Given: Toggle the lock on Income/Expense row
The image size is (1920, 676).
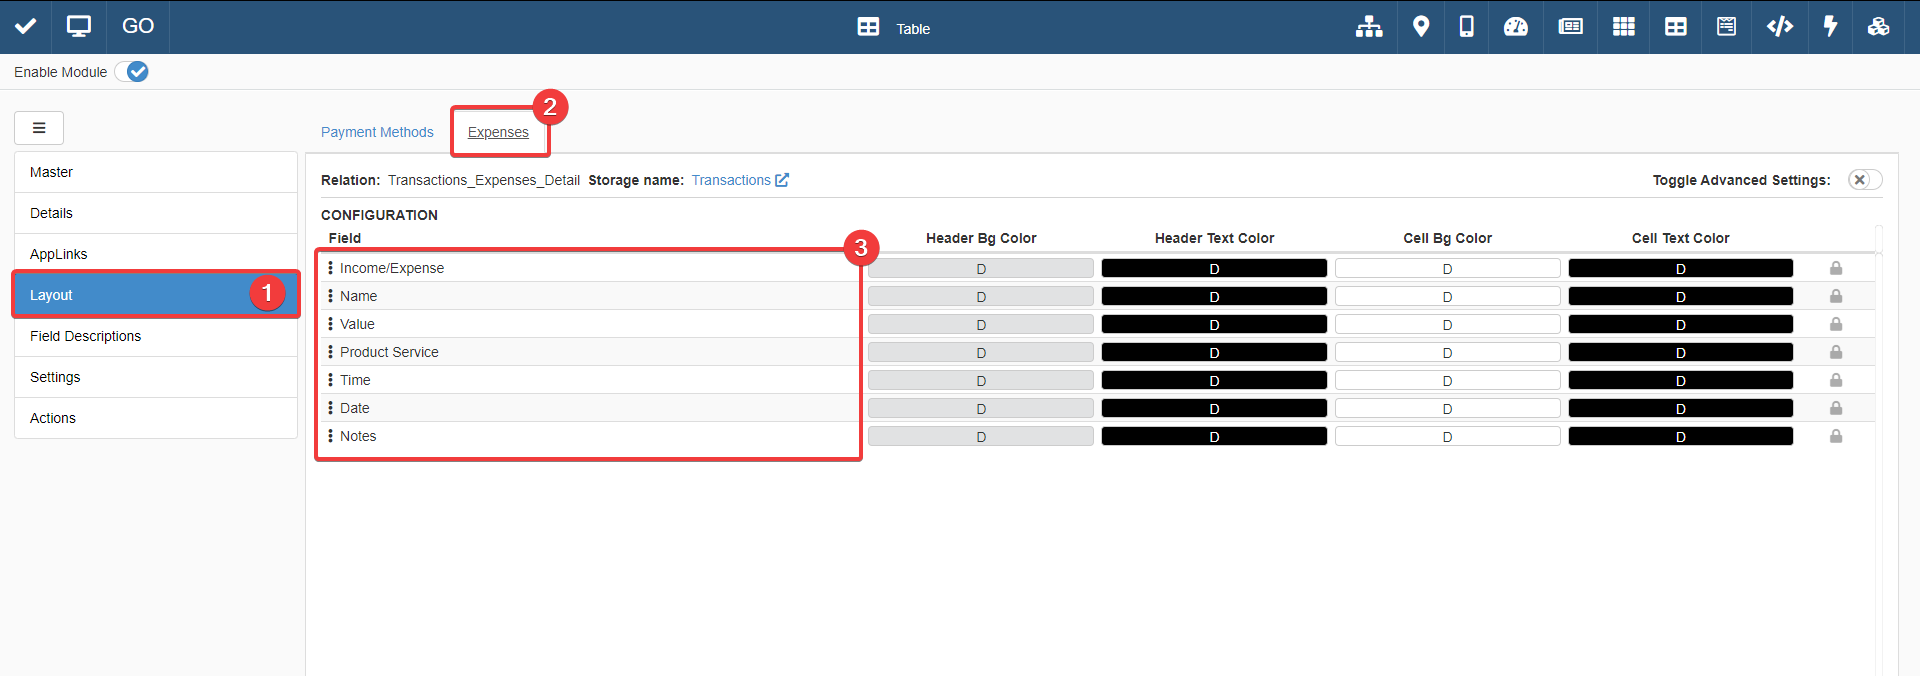Looking at the screenshot, I should point(1836,268).
